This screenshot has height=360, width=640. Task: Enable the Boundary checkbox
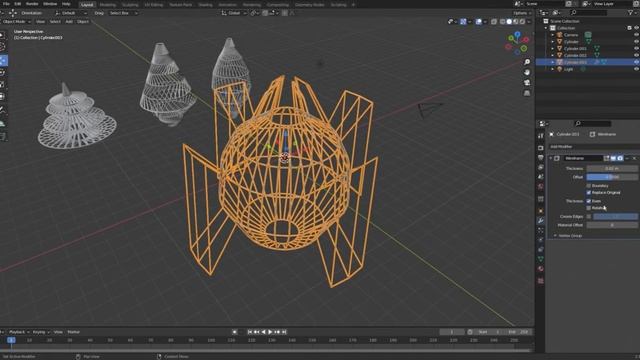click(x=589, y=186)
